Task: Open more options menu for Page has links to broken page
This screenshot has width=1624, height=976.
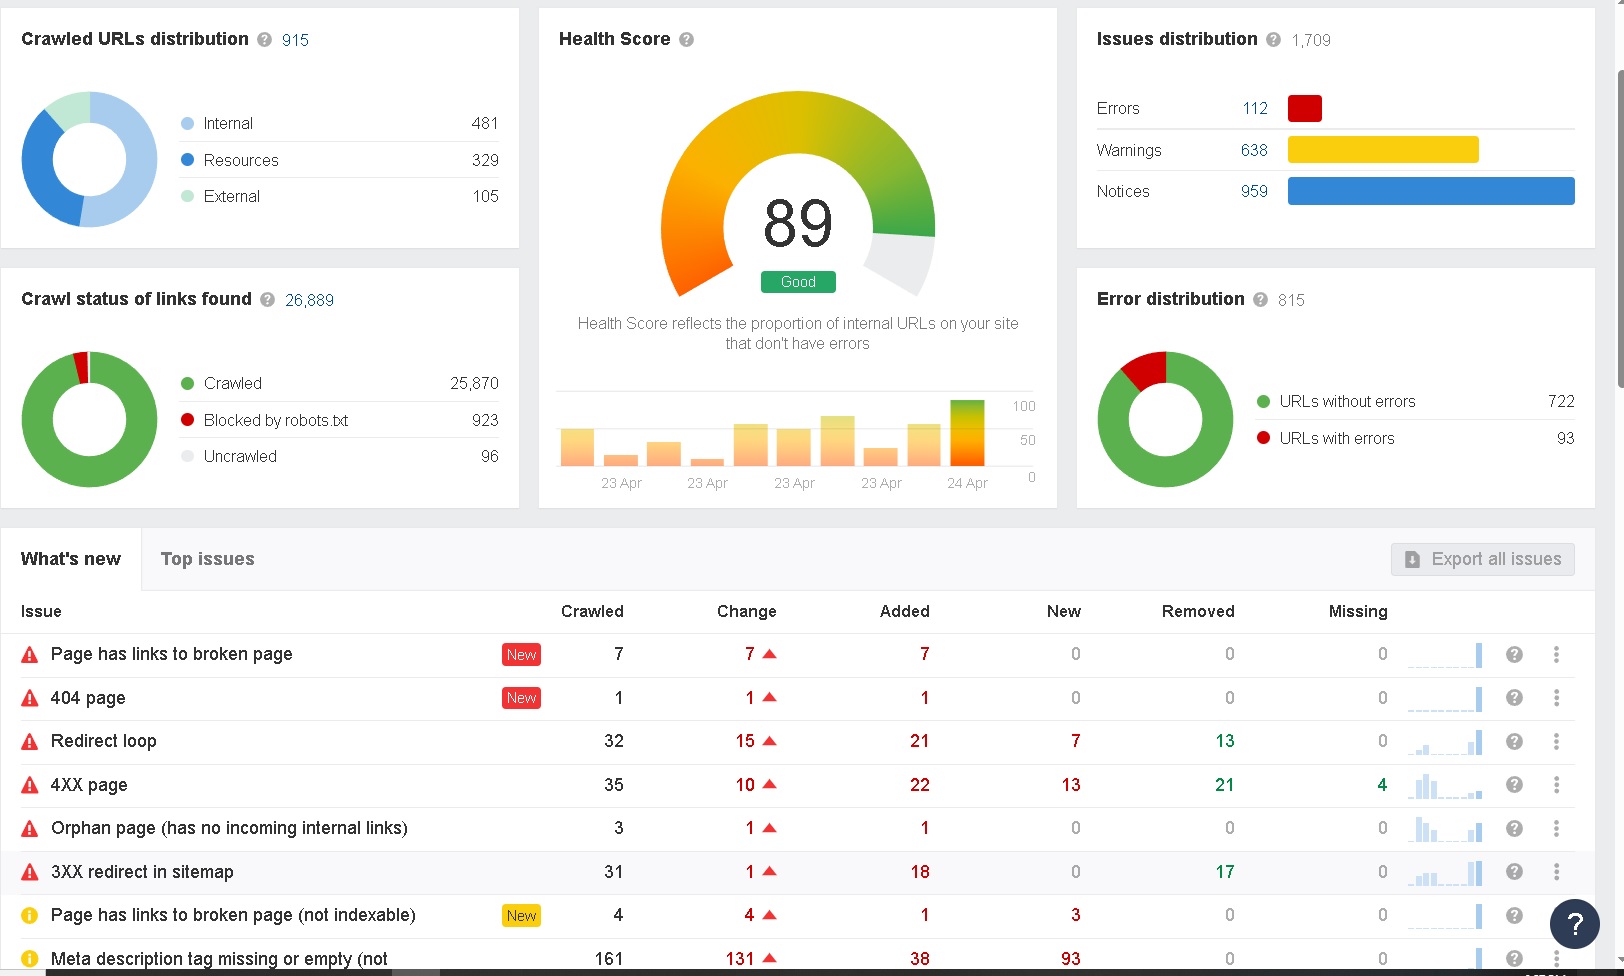Action: (x=1556, y=655)
